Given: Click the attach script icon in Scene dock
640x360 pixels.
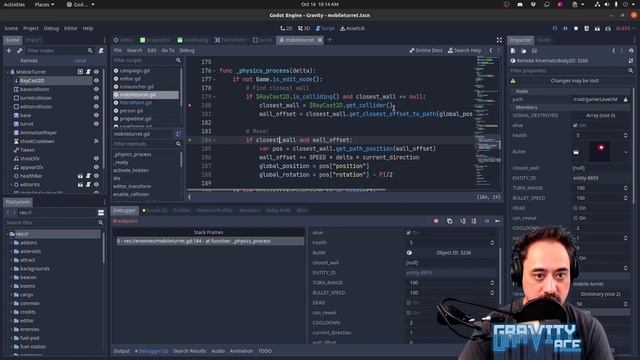Looking at the screenshot, I should 101,51.
